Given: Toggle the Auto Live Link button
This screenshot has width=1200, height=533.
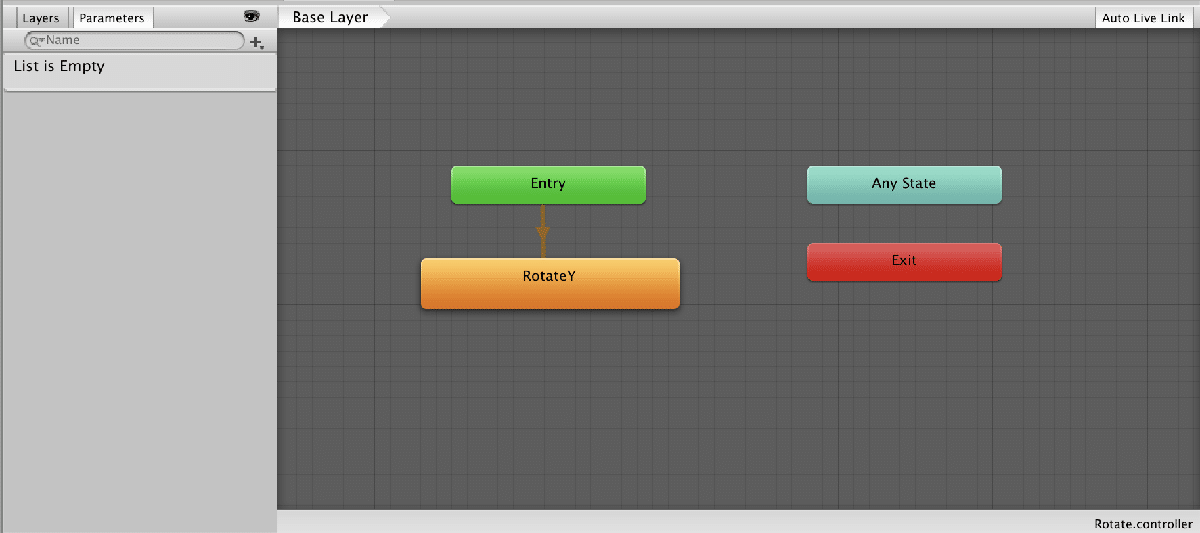Looking at the screenshot, I should 1143,18.
